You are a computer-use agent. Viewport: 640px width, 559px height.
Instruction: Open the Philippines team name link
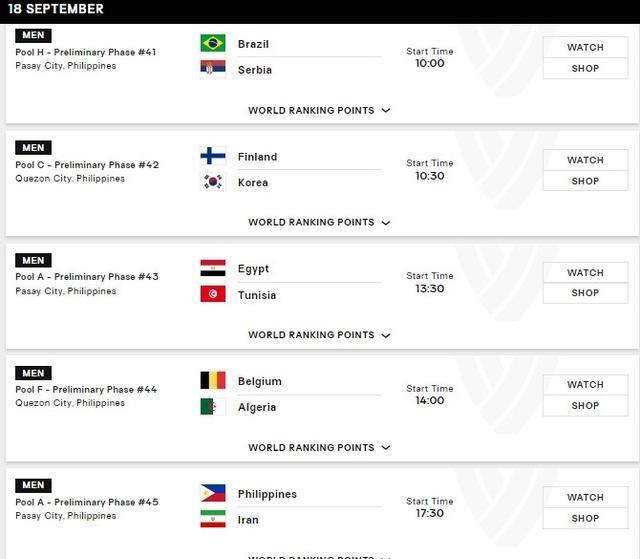(267, 494)
